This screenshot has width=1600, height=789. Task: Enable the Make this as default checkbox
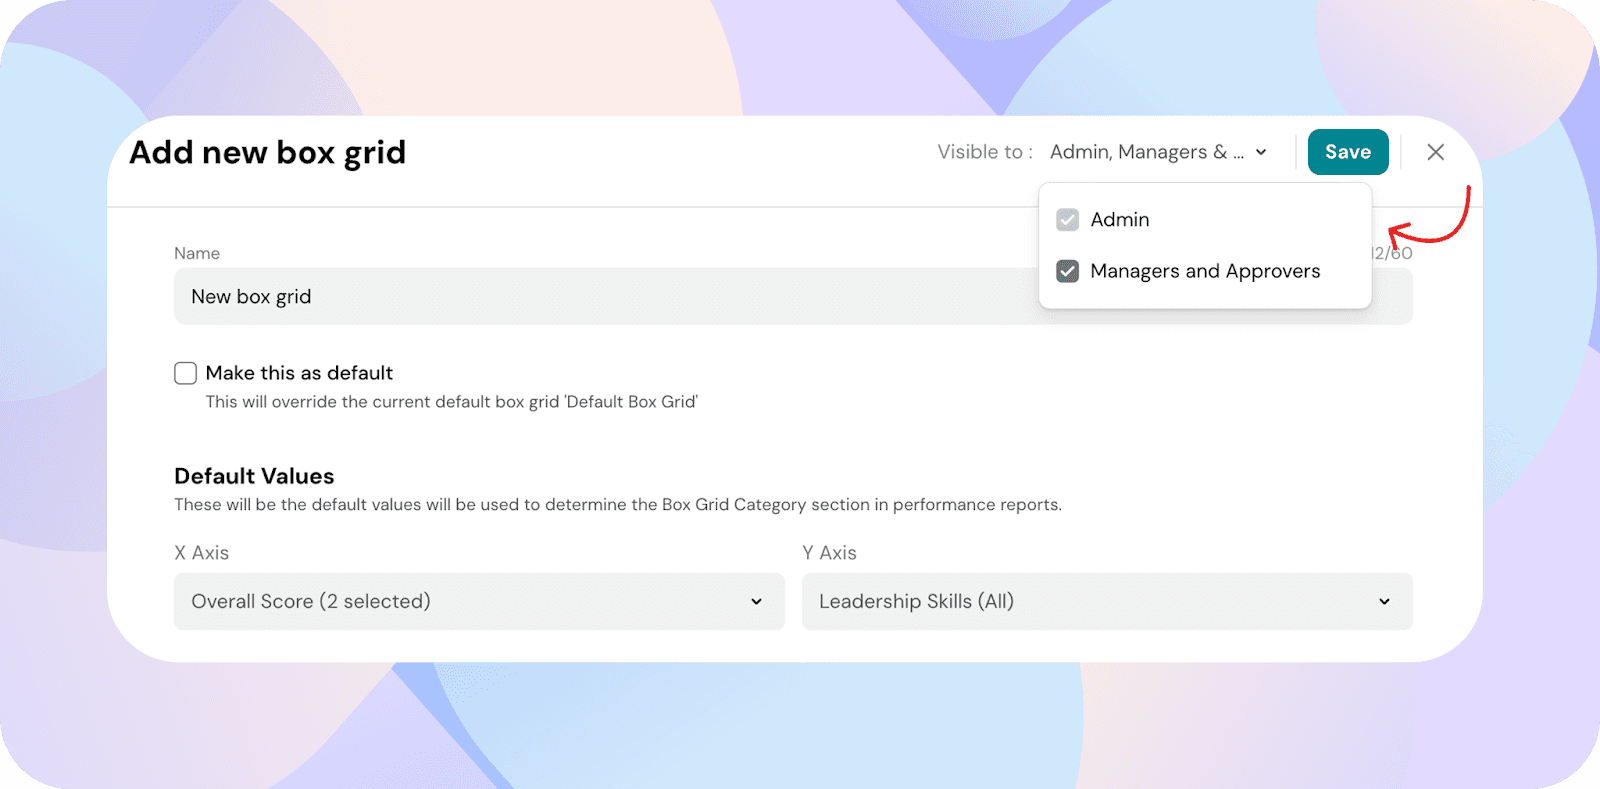click(x=185, y=373)
